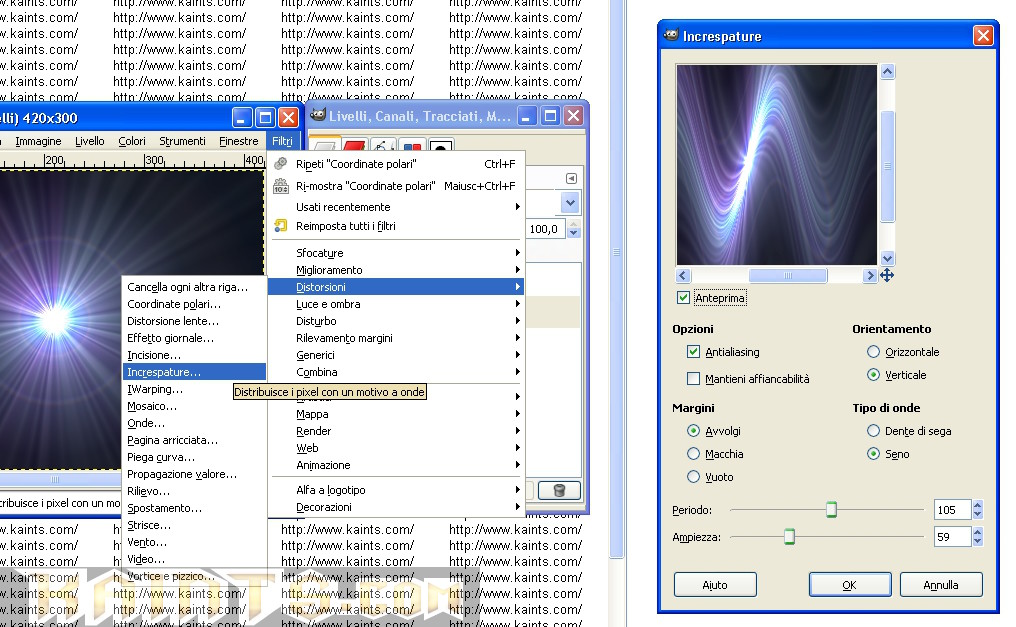Screen dimensions: 1016x627
Task: Expand the Miglioramento submenu
Action: (396, 269)
